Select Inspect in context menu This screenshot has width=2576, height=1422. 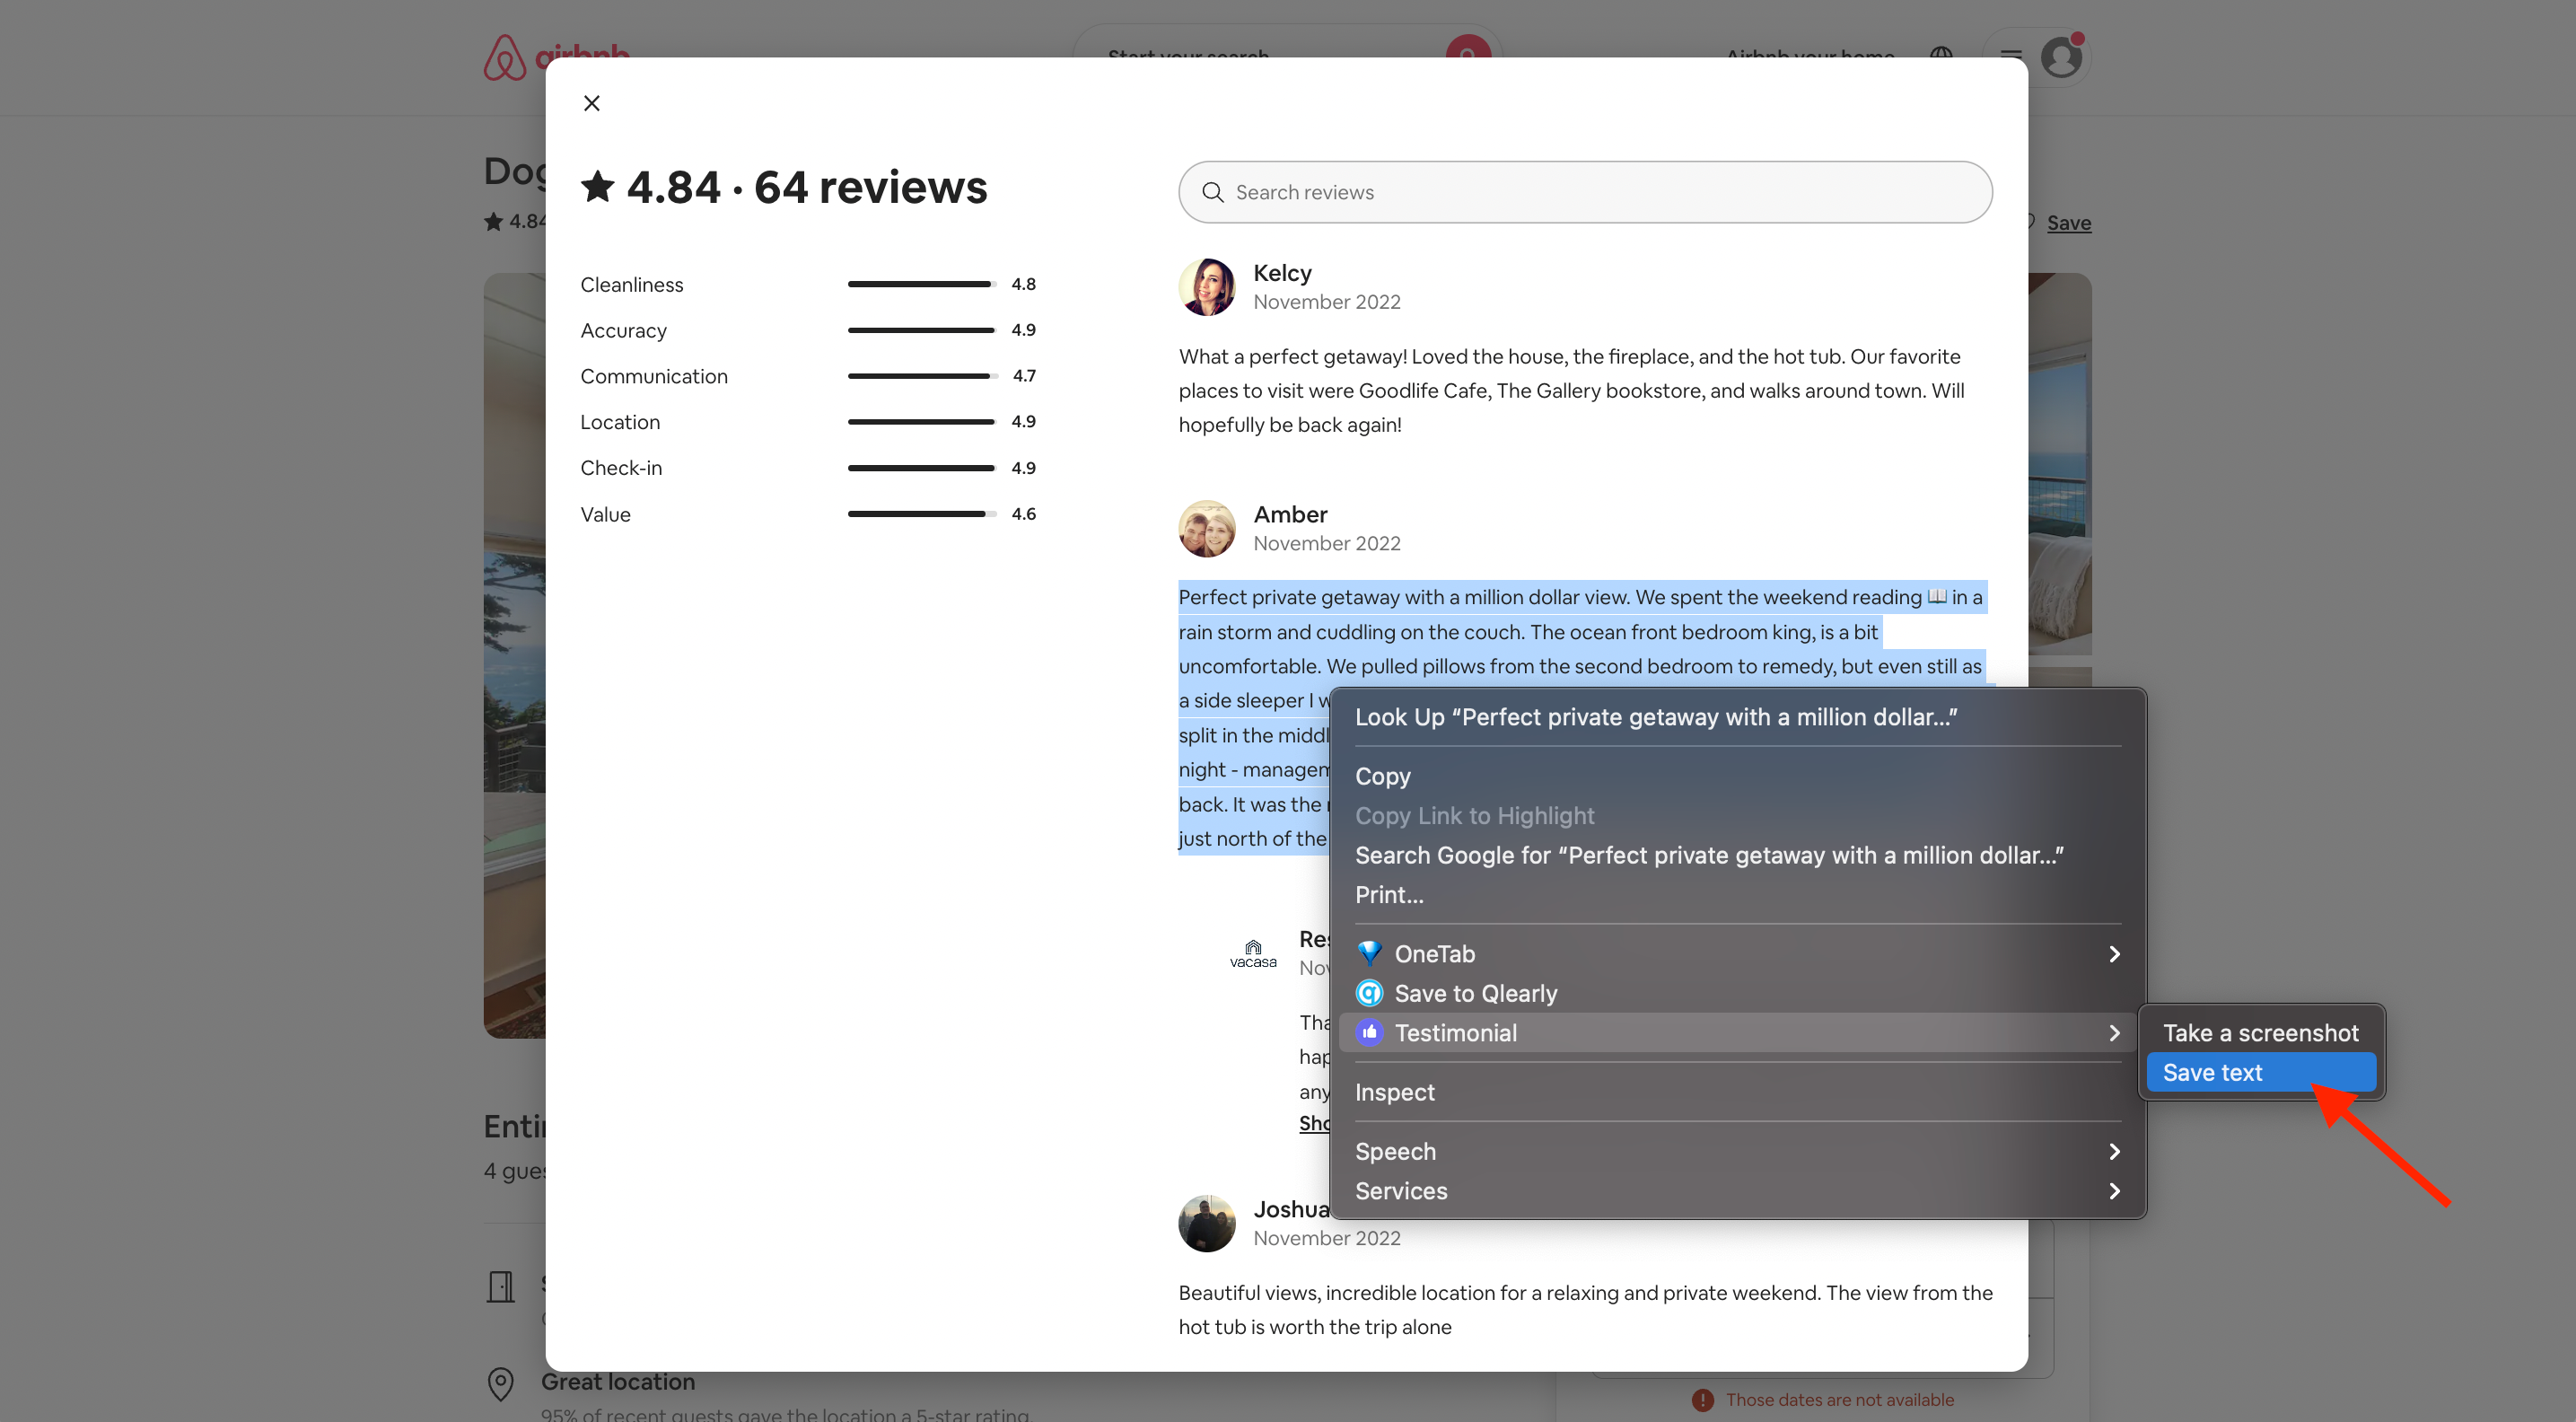point(1394,1092)
